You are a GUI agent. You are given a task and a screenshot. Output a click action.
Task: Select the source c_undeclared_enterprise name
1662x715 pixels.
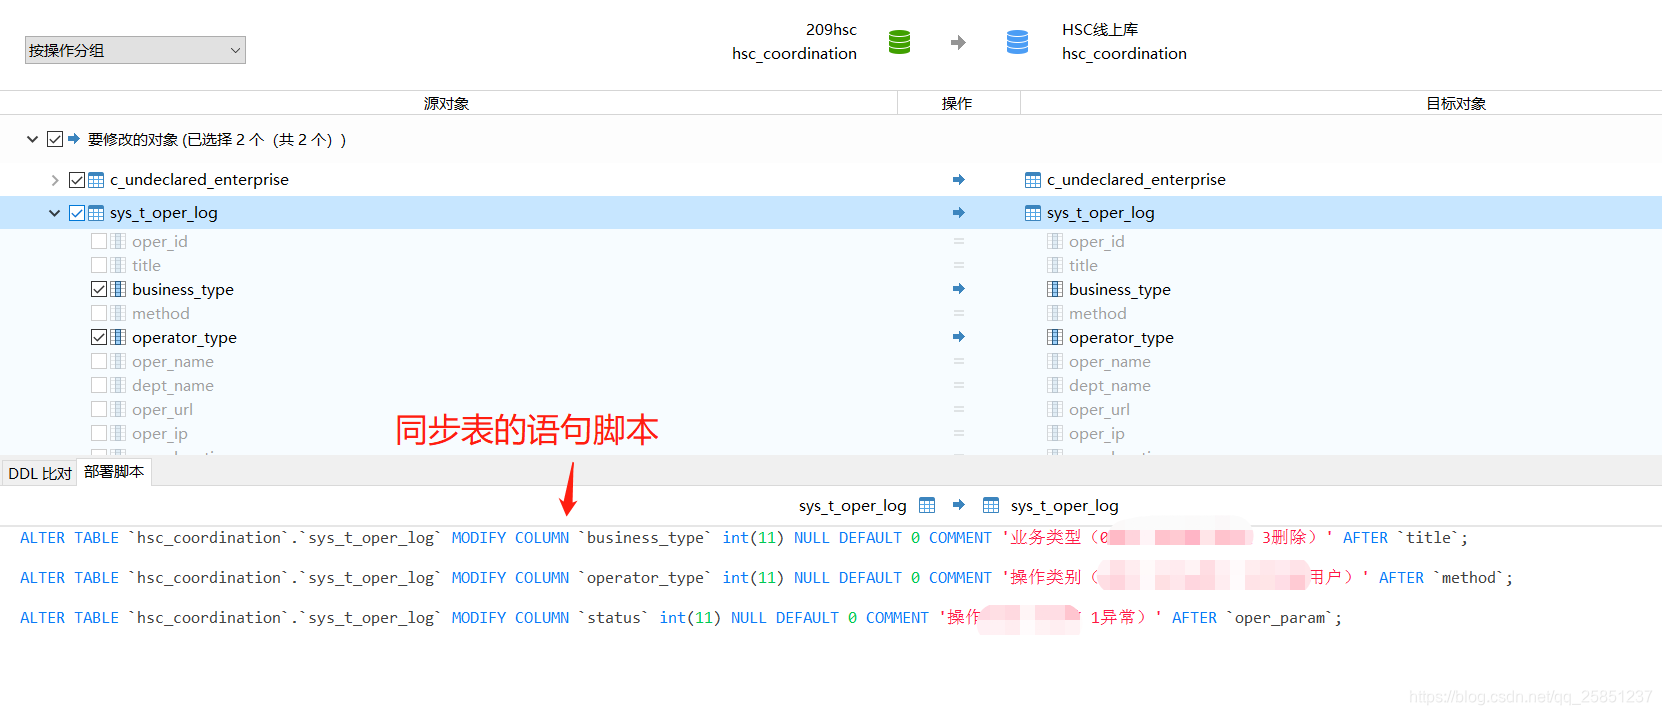199,180
